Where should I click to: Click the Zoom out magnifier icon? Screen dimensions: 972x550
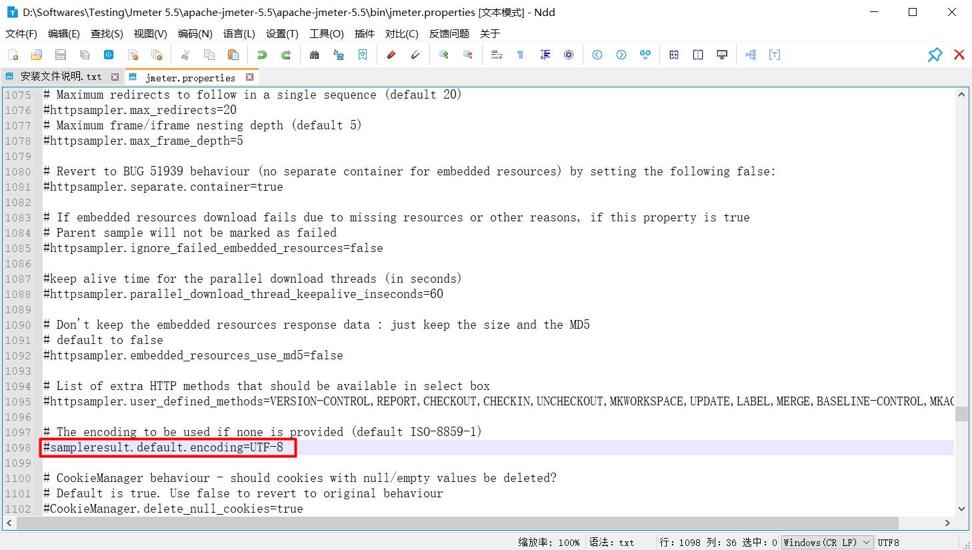click(x=468, y=55)
